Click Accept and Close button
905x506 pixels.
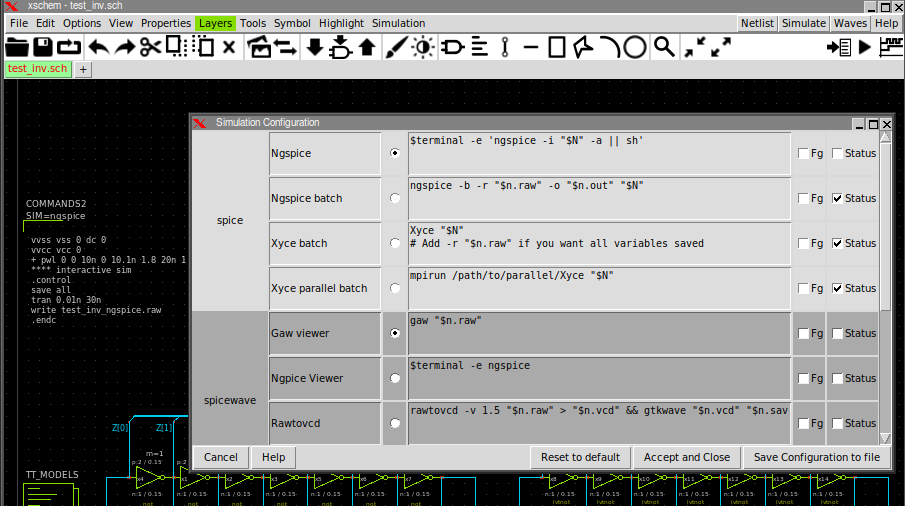pos(685,457)
